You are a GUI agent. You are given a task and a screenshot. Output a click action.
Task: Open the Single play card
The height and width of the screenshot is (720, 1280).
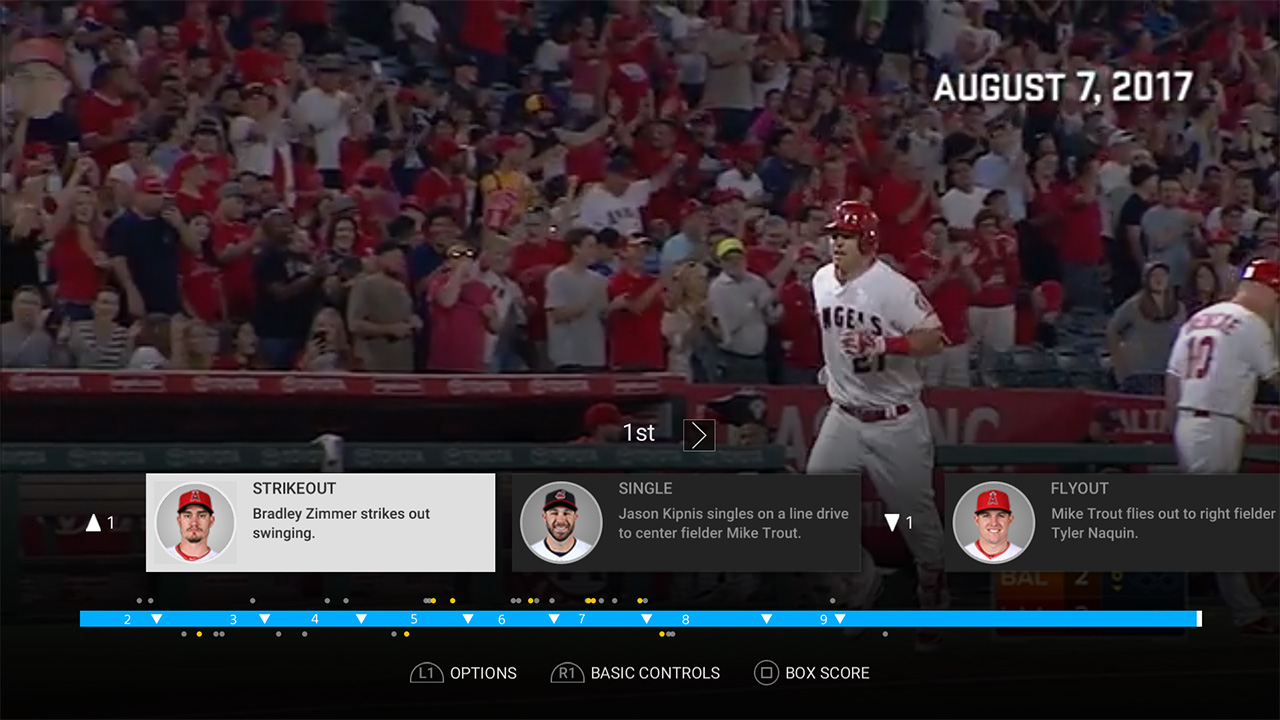point(686,523)
